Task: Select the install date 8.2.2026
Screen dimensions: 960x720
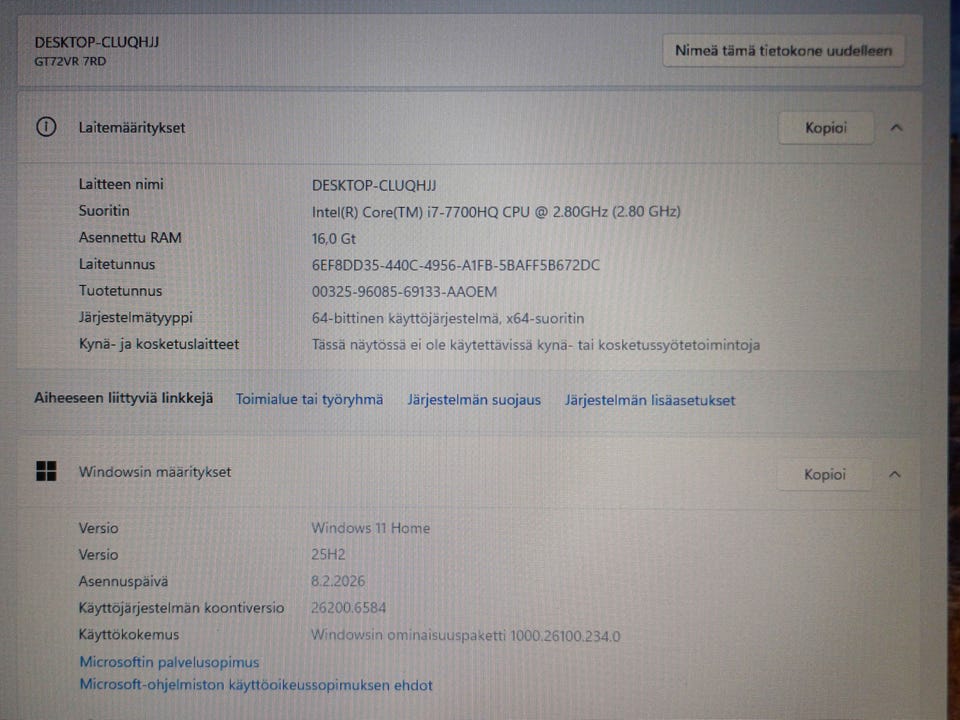Action: [x=337, y=581]
